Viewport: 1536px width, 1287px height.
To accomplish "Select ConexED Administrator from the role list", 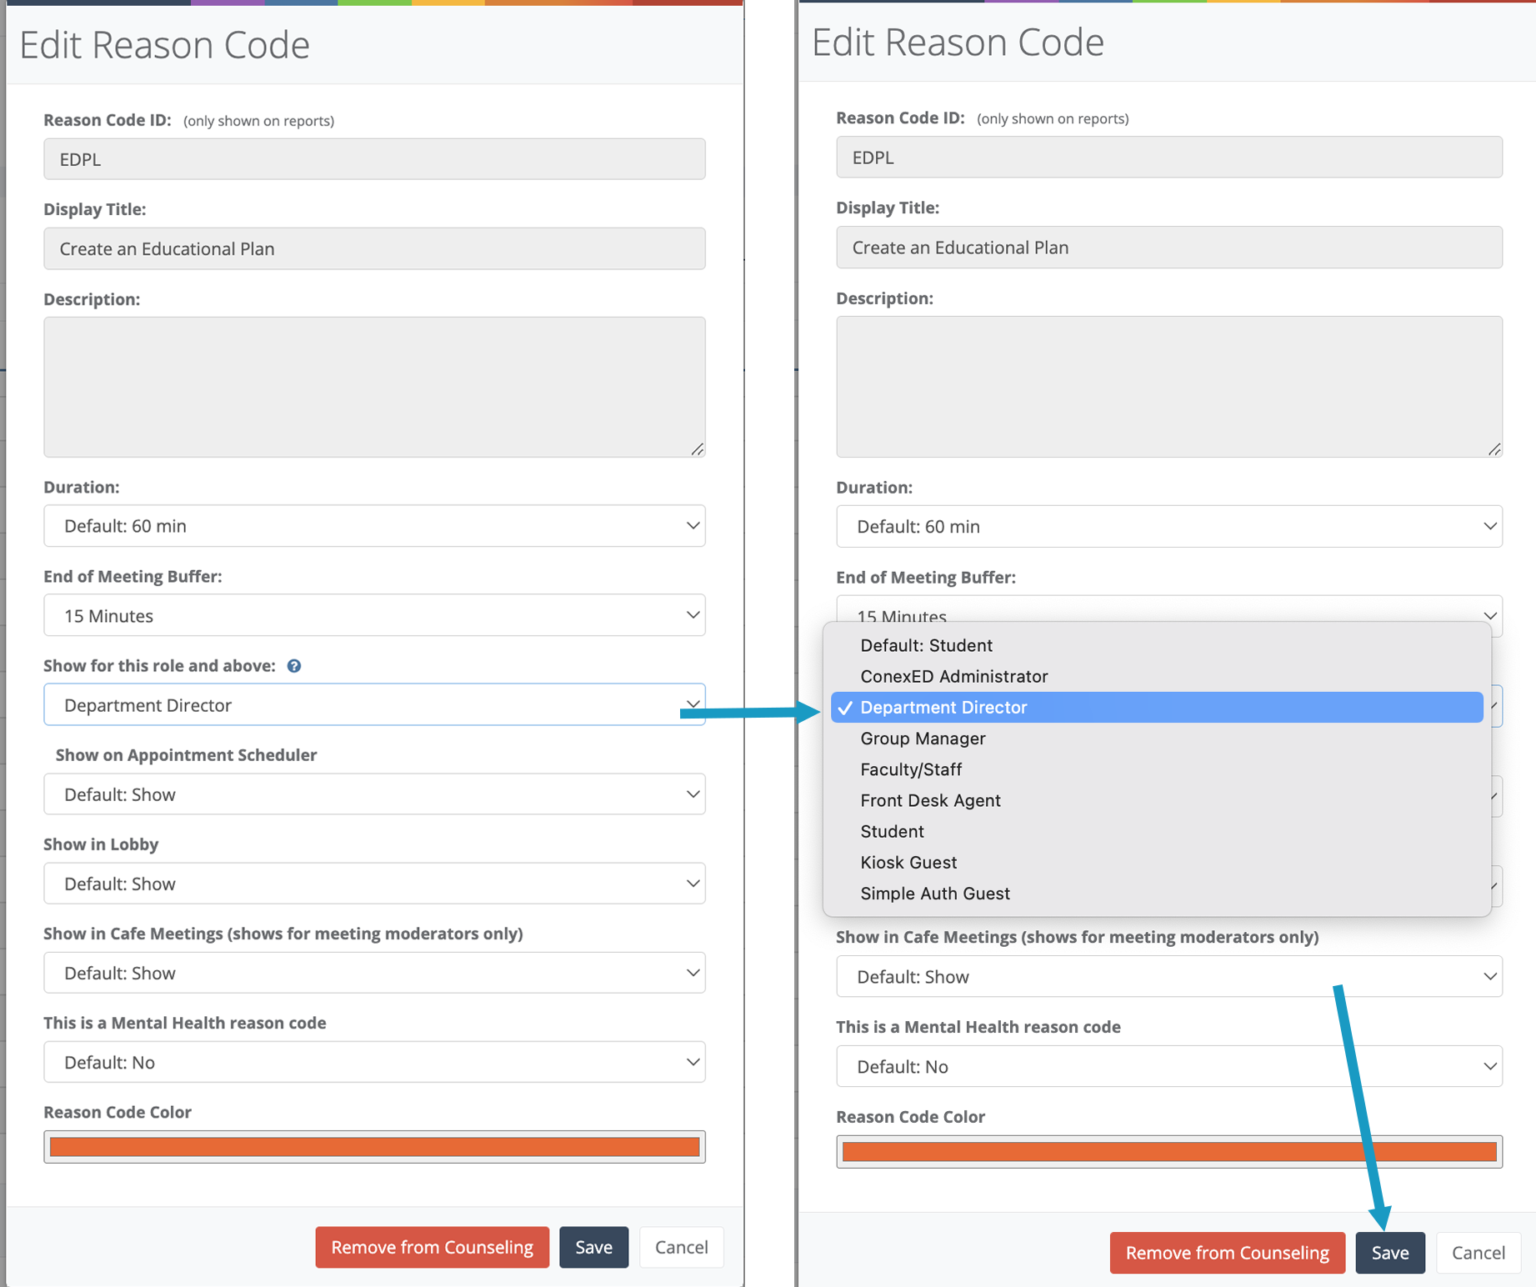I will click(953, 676).
